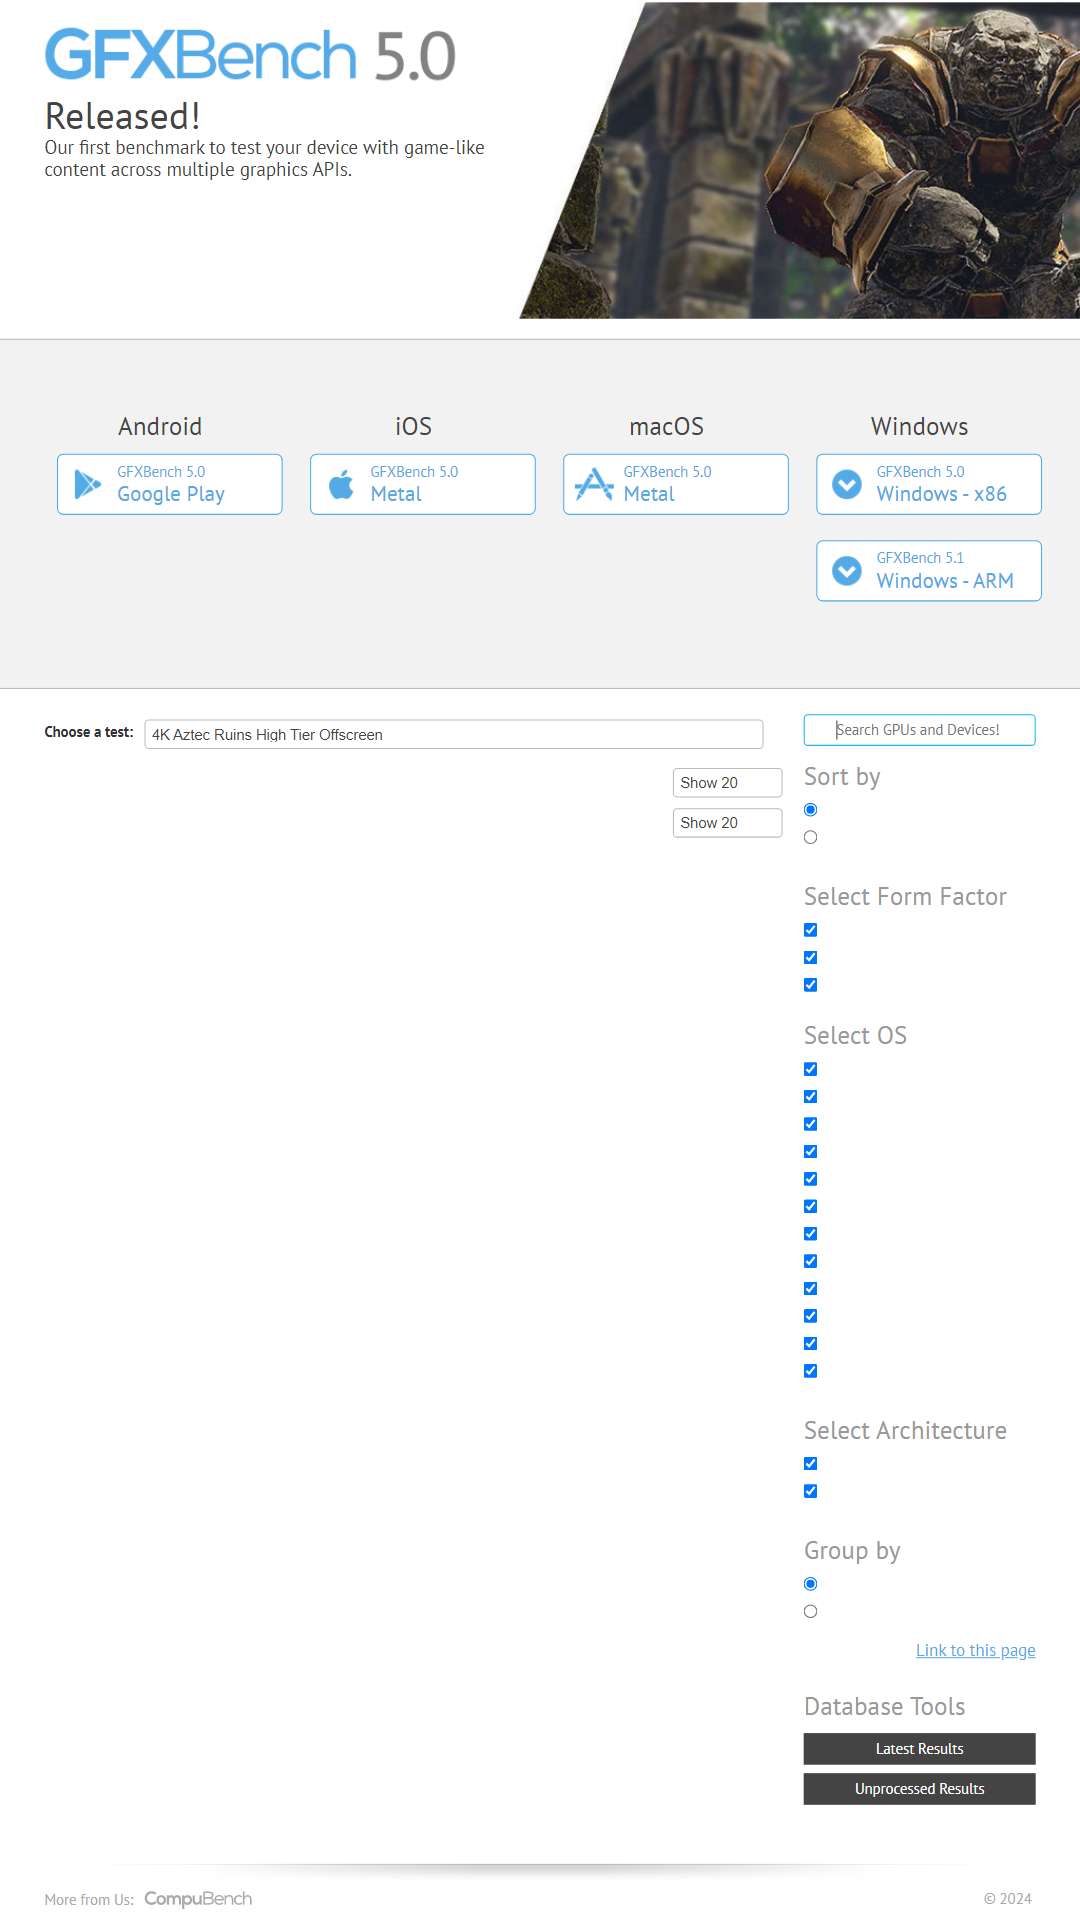This screenshot has width=1080, height=1920.
Task: Open the CompuBench logo link in footer
Action: [198, 1898]
